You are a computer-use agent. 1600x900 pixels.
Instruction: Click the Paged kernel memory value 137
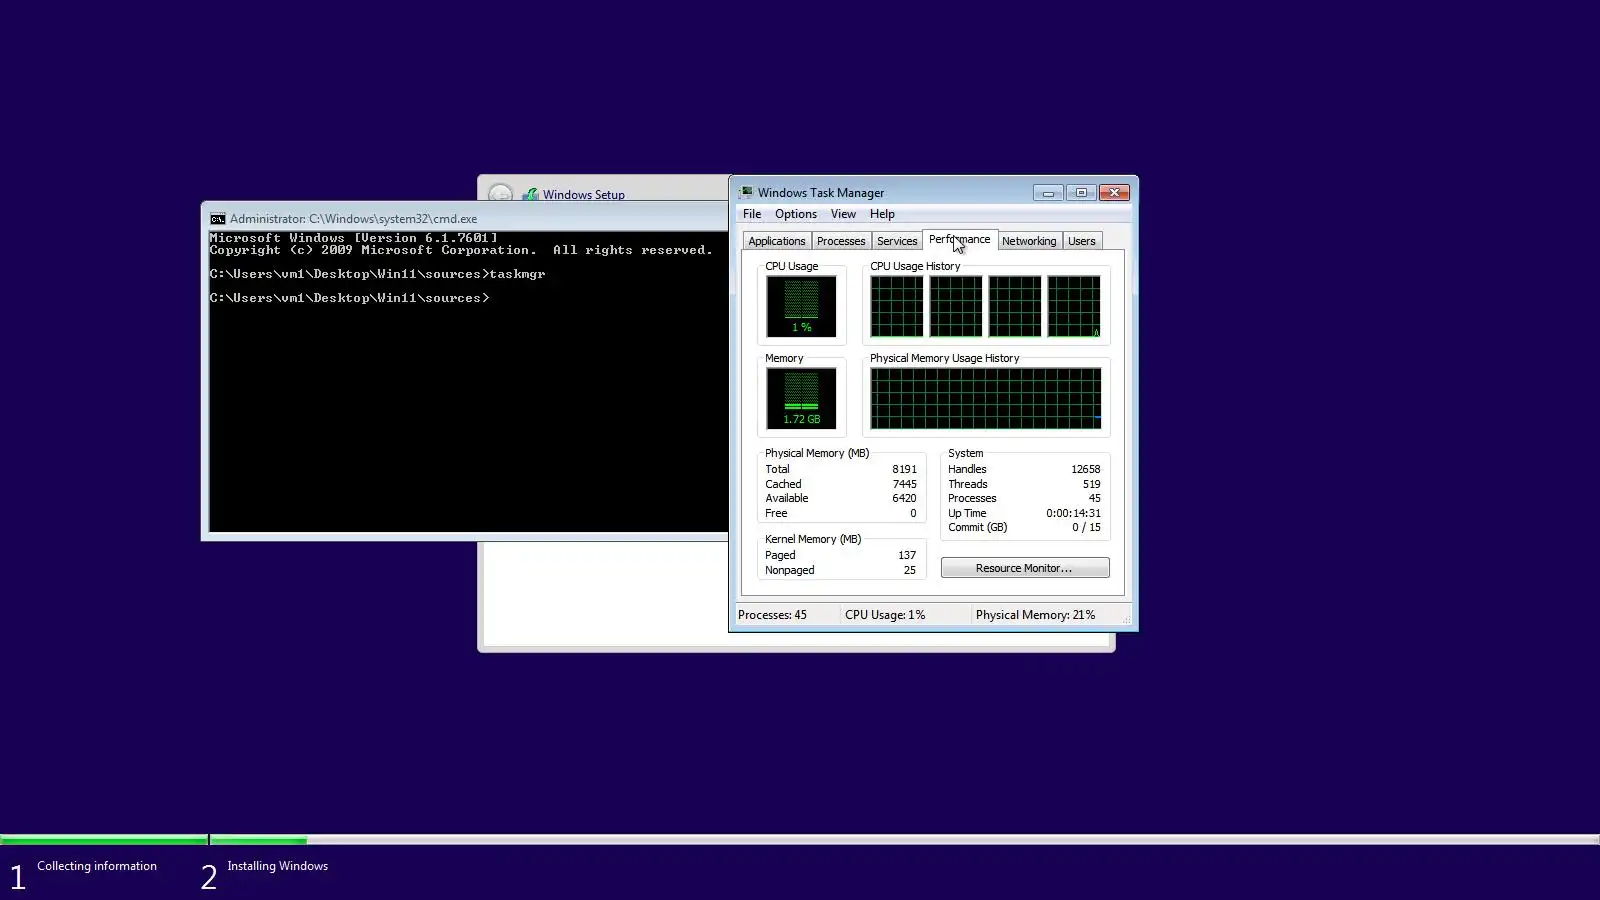tap(907, 555)
